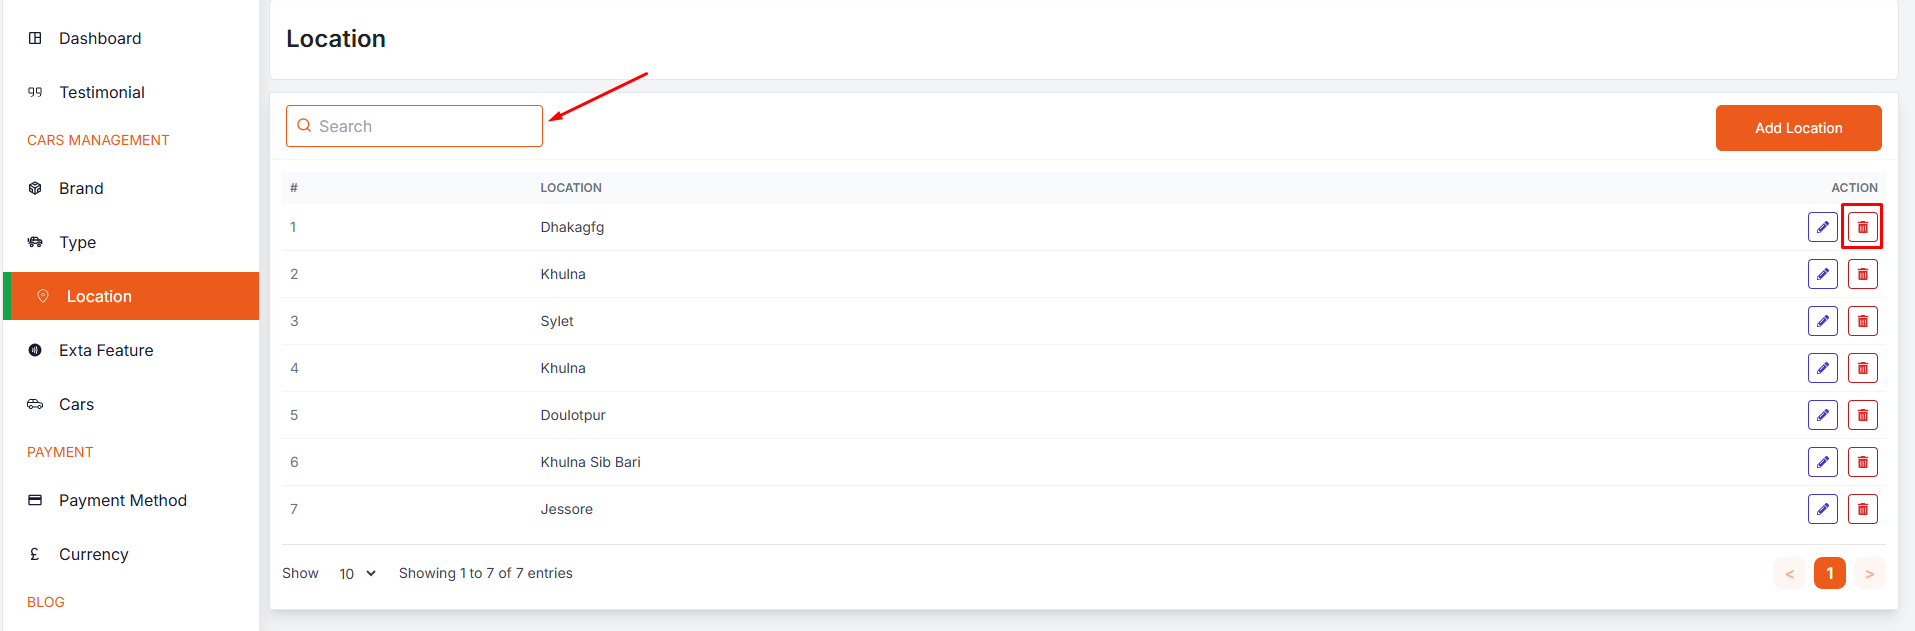
Task: Click the edit pencil icon for Sylet
Action: tap(1822, 321)
